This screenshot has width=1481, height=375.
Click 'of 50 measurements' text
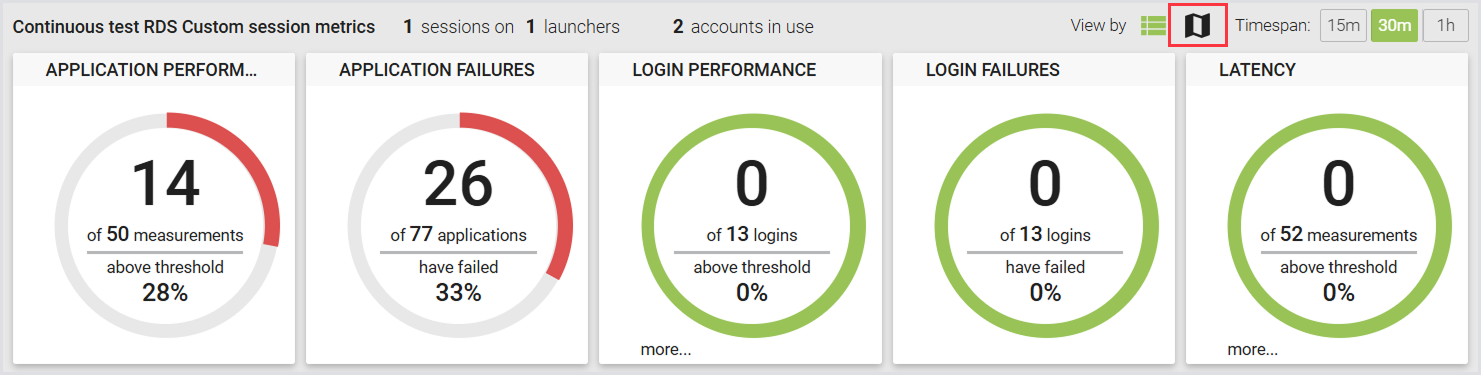[x=165, y=235]
